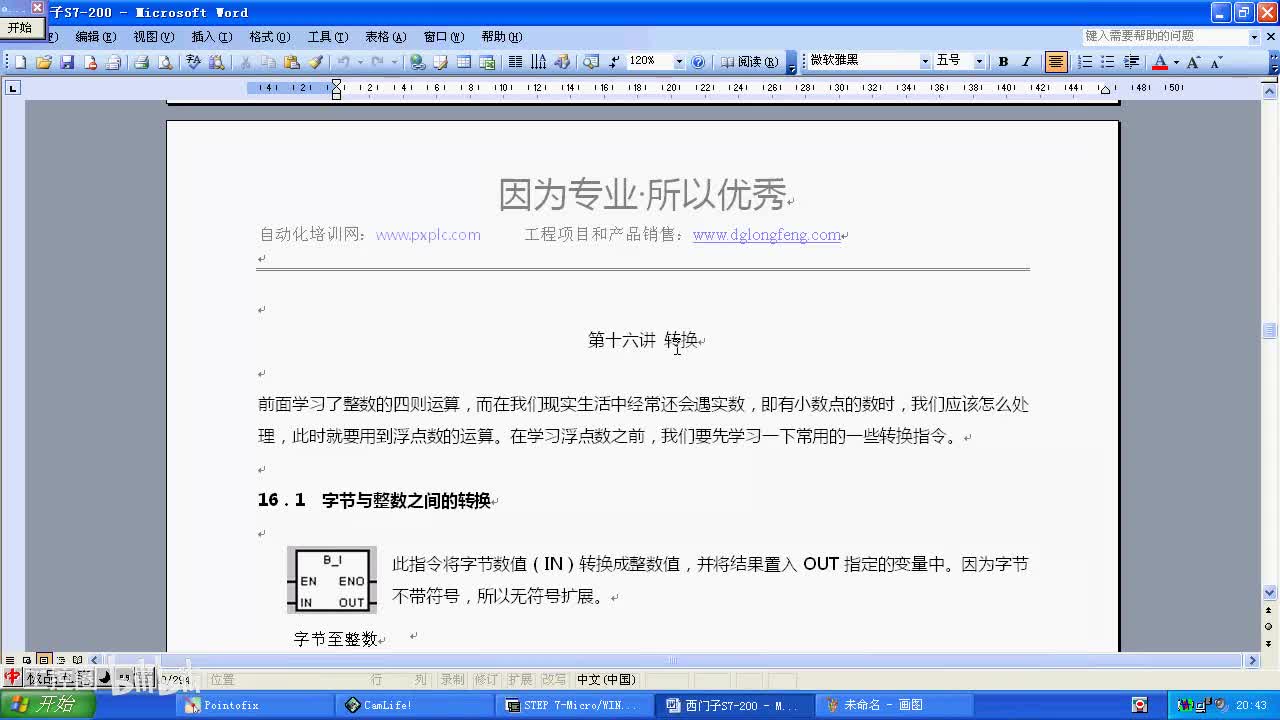The height and width of the screenshot is (720, 1280).
Task: Open the font size dropdown 五号
Action: [x=979, y=62]
